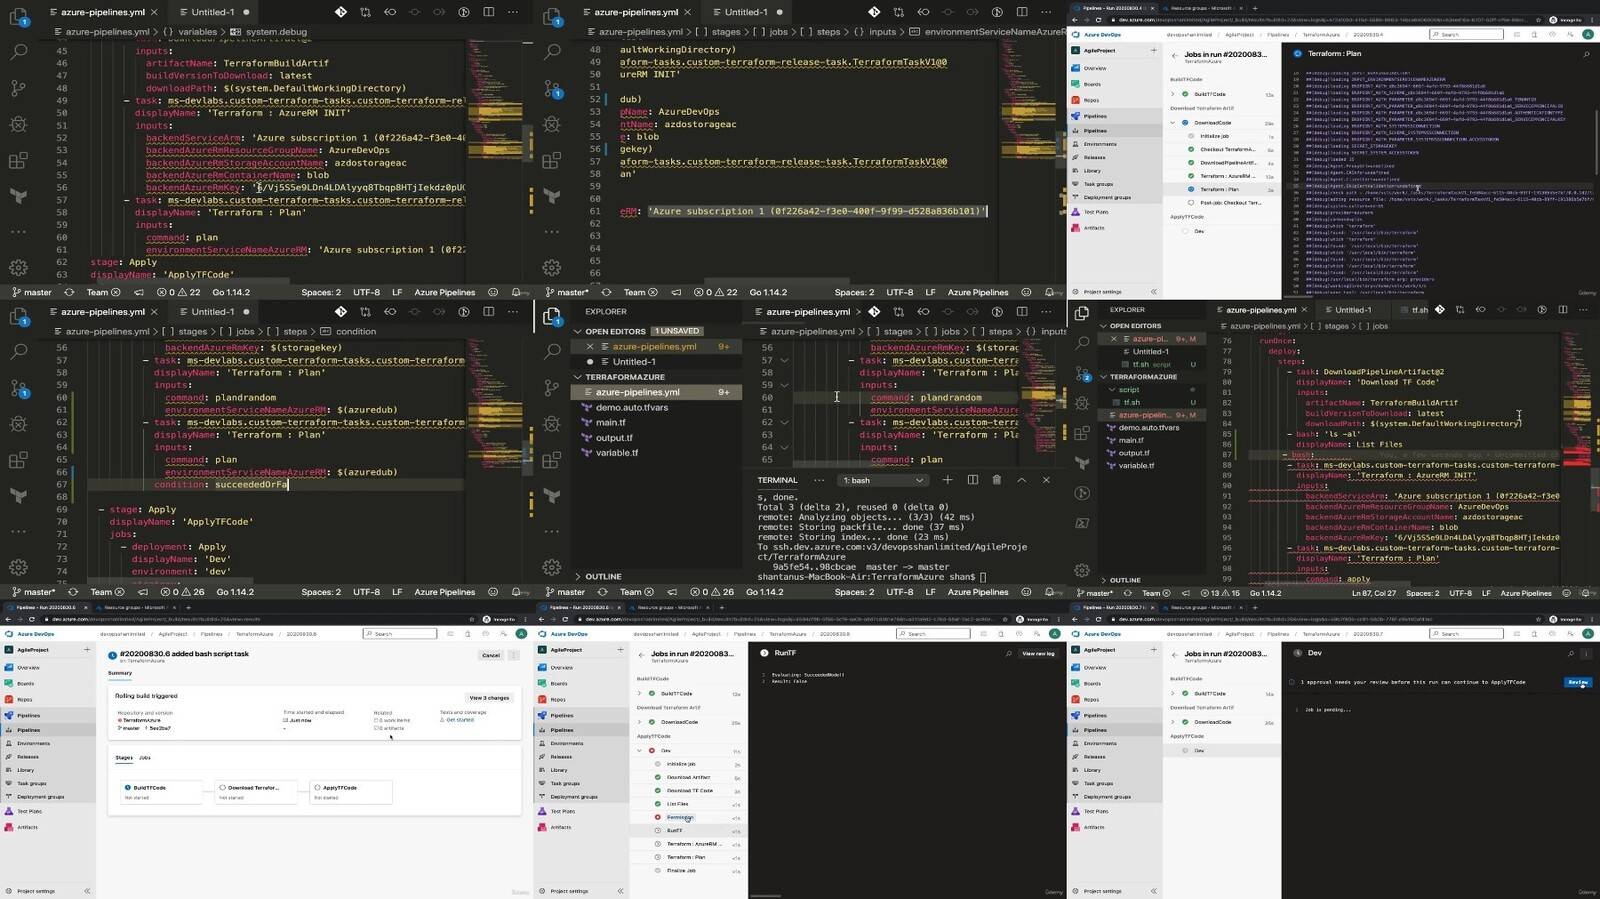Click the View raw log button

point(1038,654)
